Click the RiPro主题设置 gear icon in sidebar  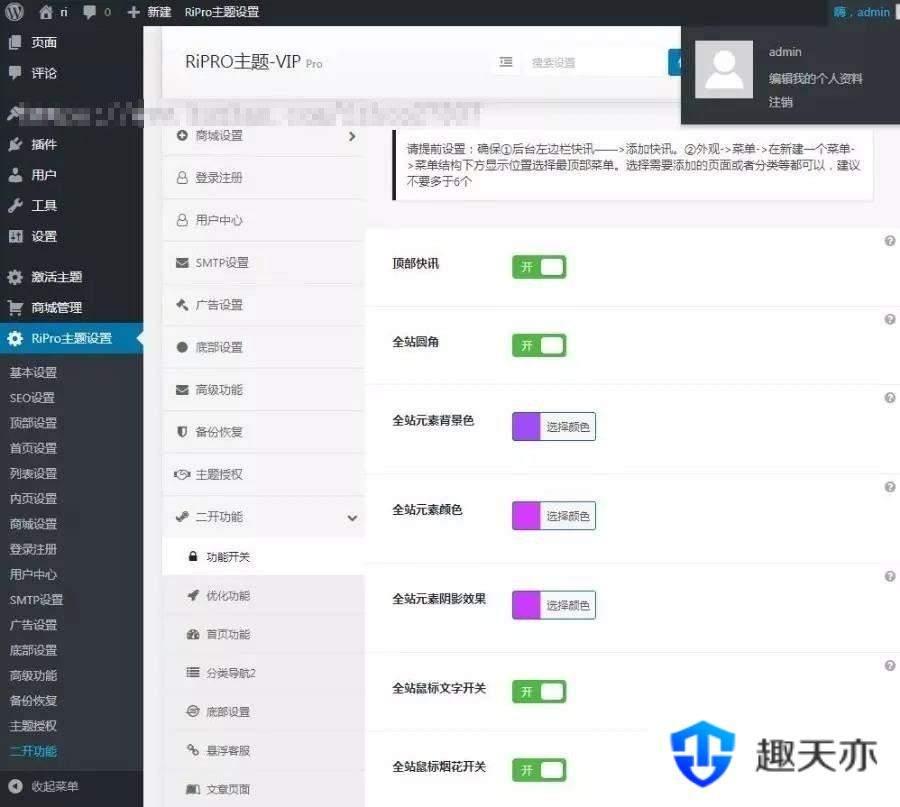pos(15,339)
